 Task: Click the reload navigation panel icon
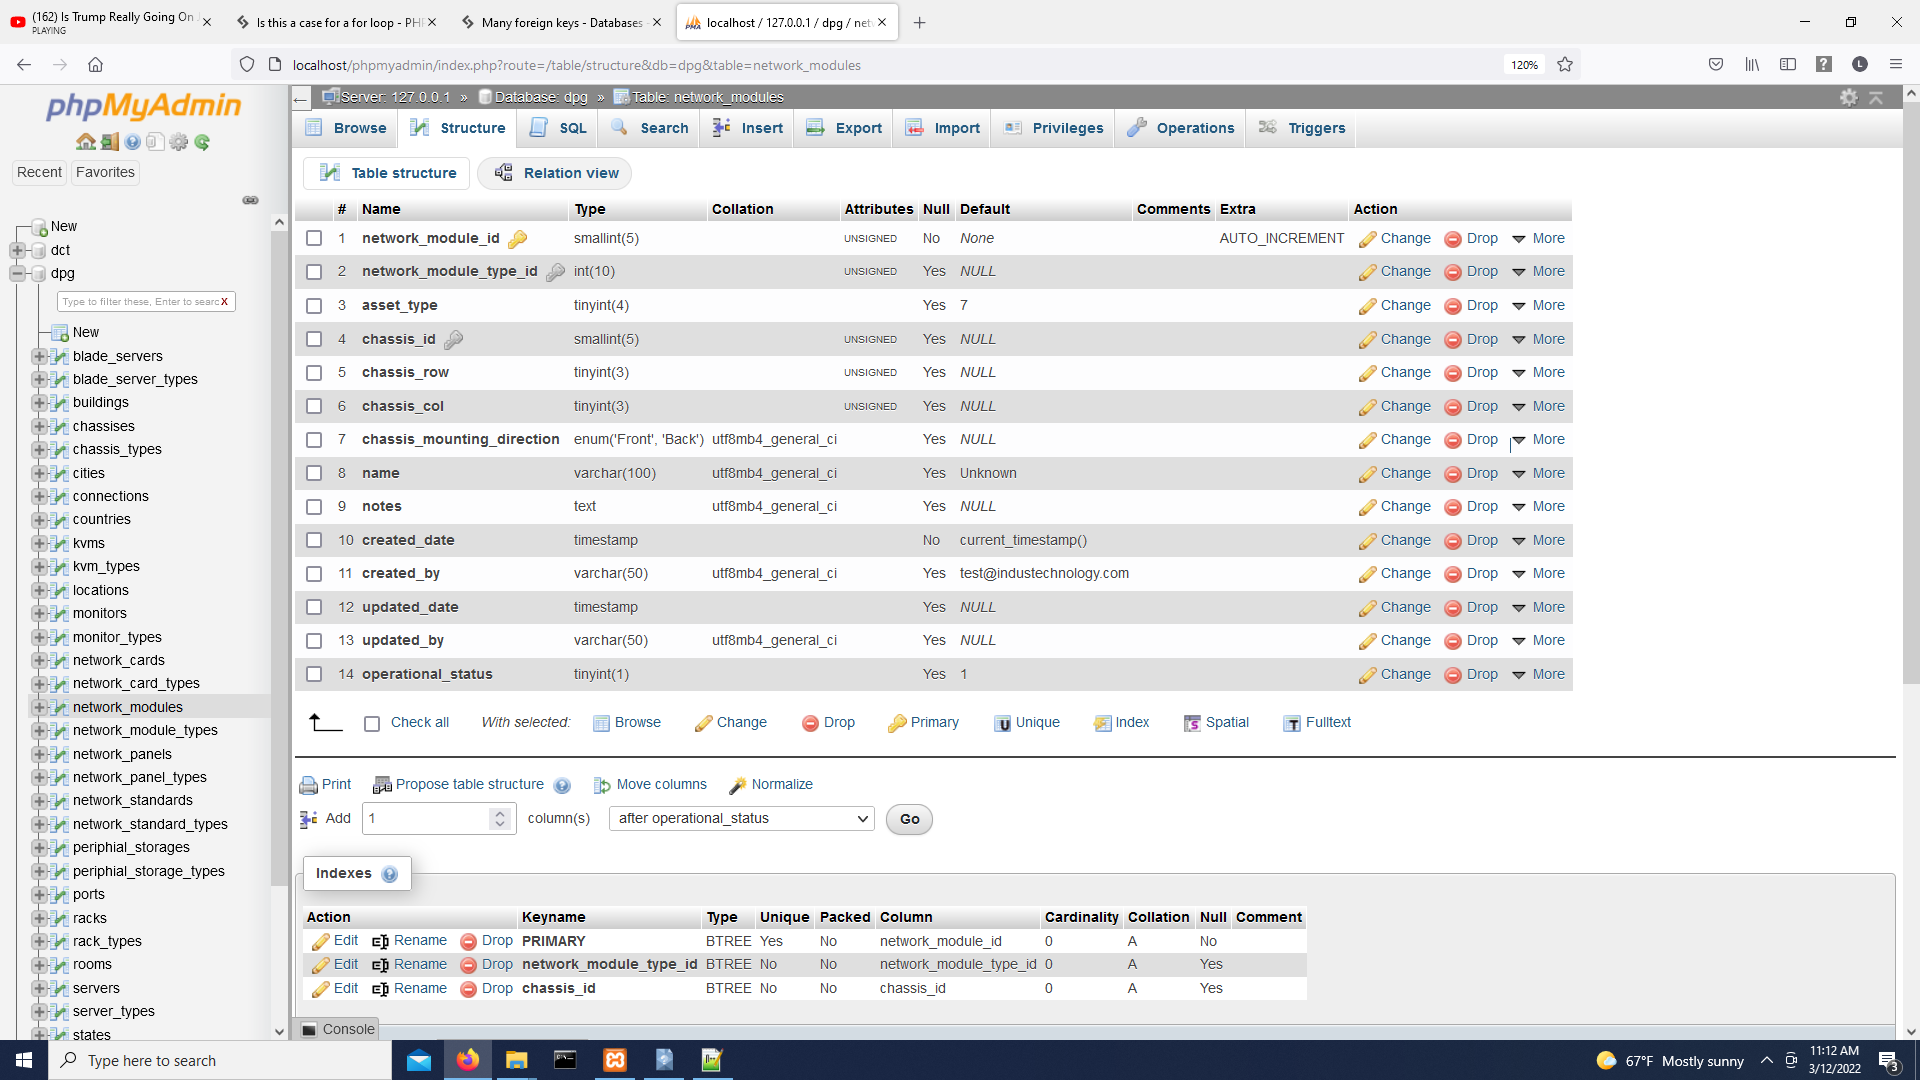point(203,142)
